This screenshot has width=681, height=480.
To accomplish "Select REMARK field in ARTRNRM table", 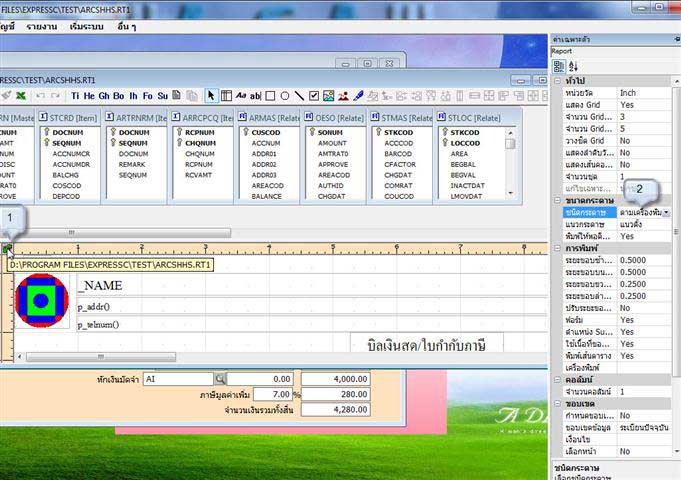I will [x=132, y=164].
